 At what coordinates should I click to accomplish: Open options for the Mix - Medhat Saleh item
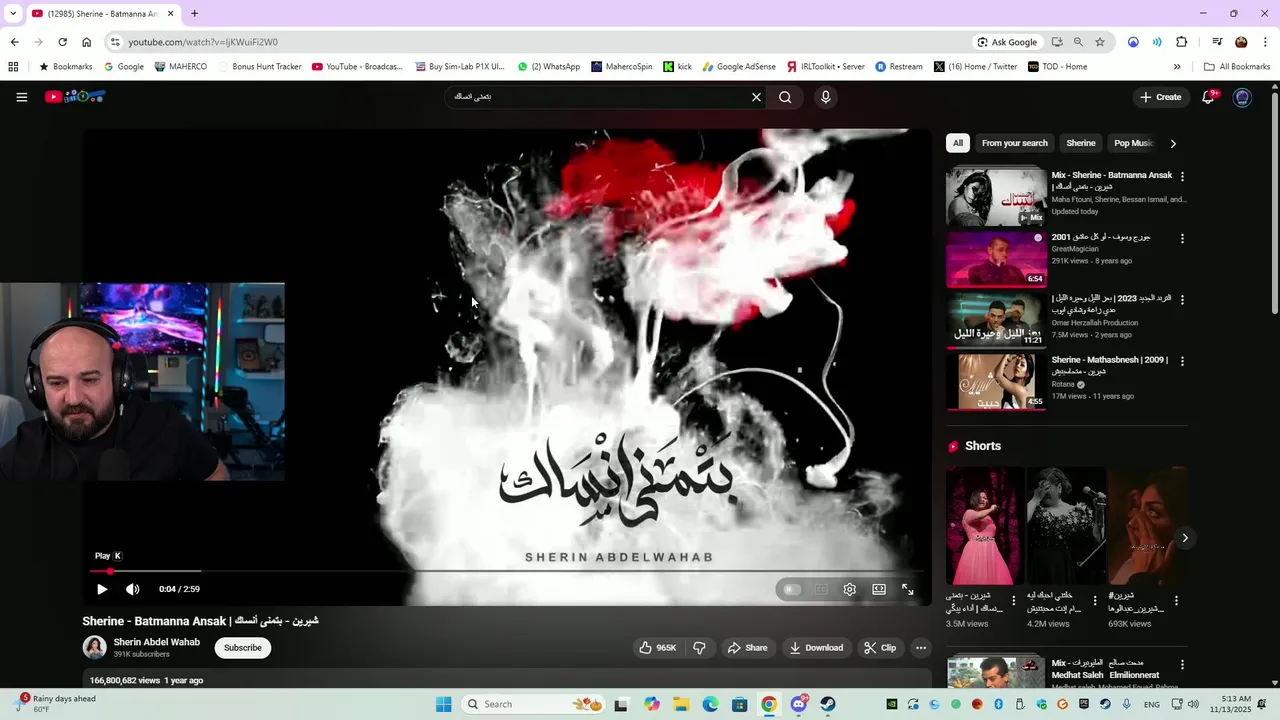coord(1182,665)
